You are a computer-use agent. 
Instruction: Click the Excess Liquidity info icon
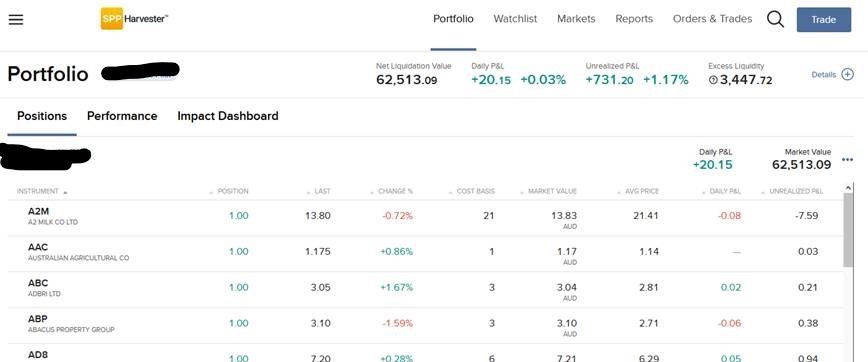pos(713,80)
